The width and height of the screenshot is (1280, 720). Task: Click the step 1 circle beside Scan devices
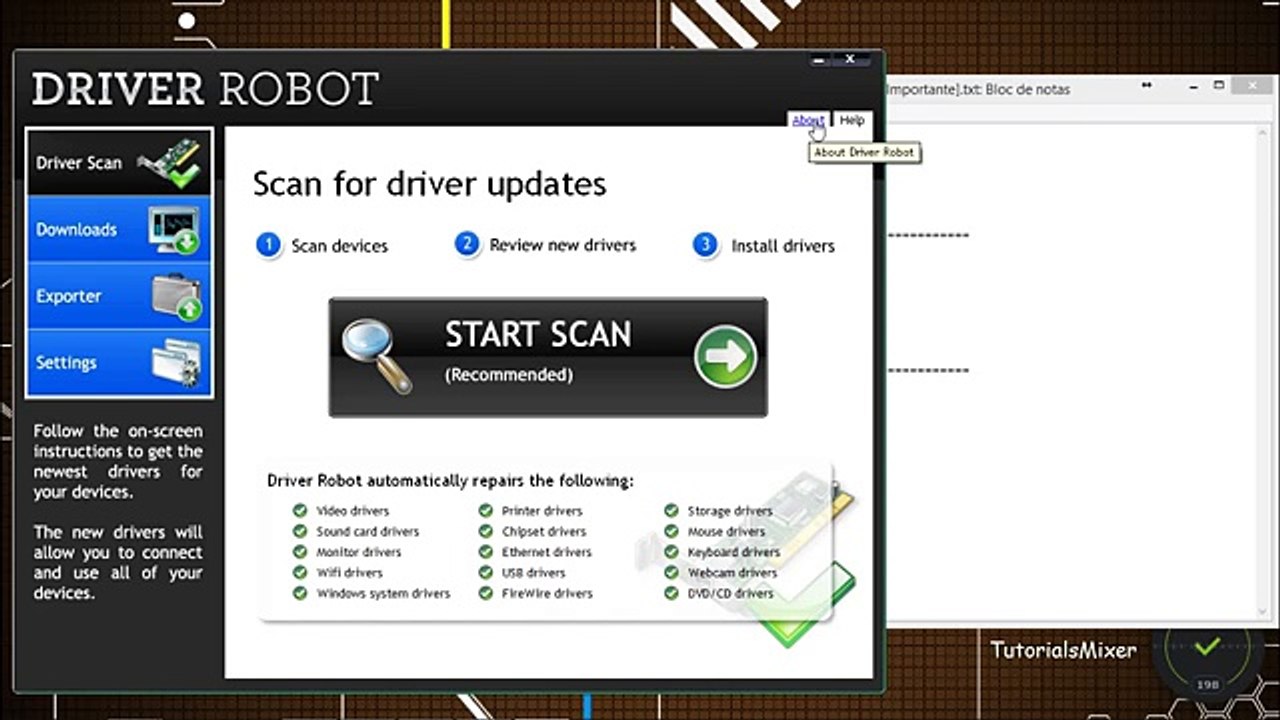coord(268,245)
